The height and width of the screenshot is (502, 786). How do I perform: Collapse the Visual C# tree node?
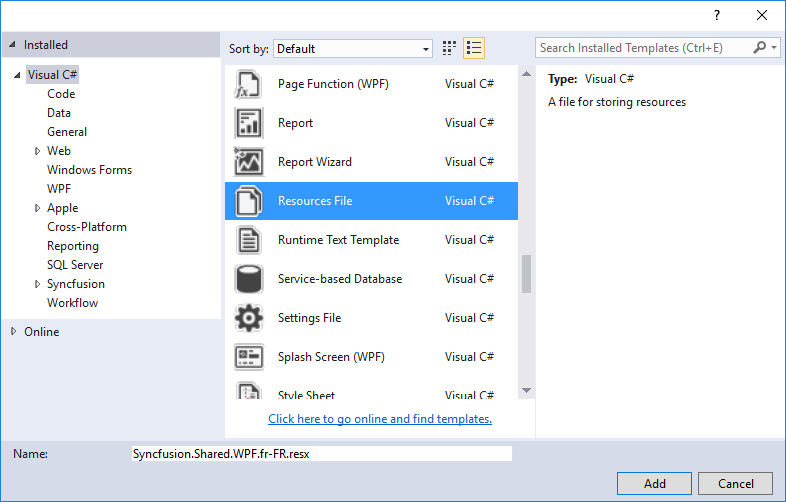click(x=17, y=75)
